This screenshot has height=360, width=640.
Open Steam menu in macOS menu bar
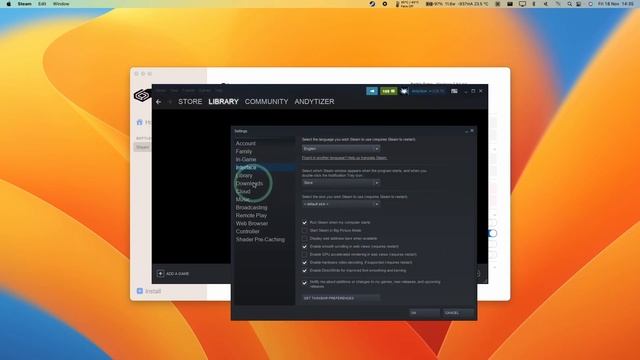tap(24, 4)
